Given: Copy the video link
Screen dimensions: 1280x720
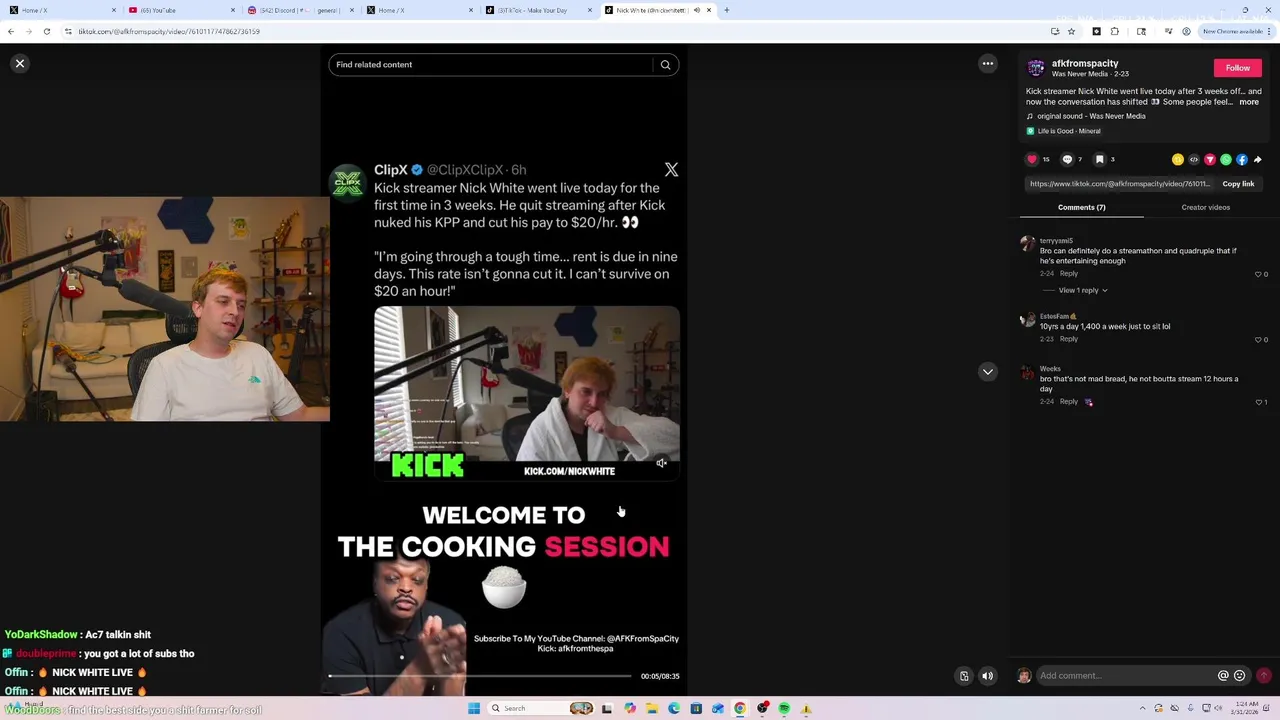Looking at the screenshot, I should [1238, 184].
